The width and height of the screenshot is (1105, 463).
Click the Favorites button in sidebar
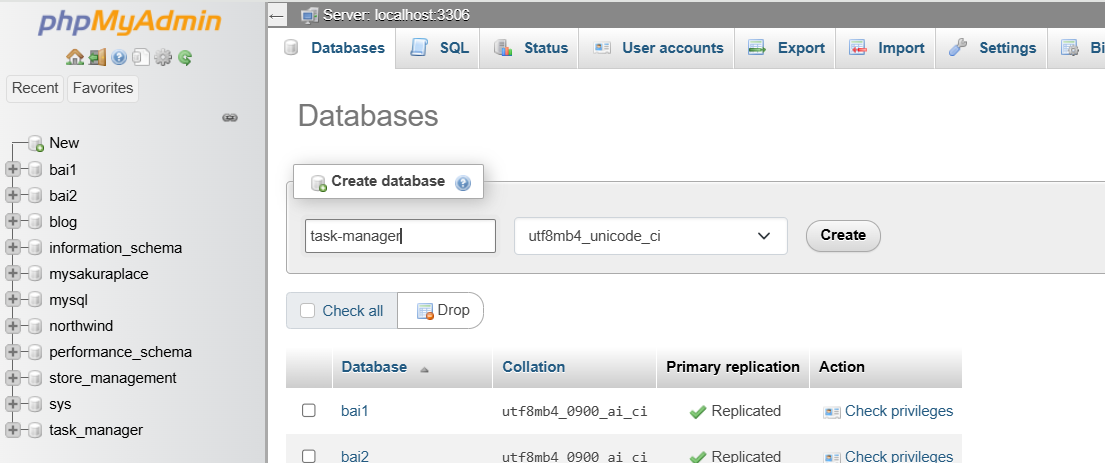(x=103, y=89)
